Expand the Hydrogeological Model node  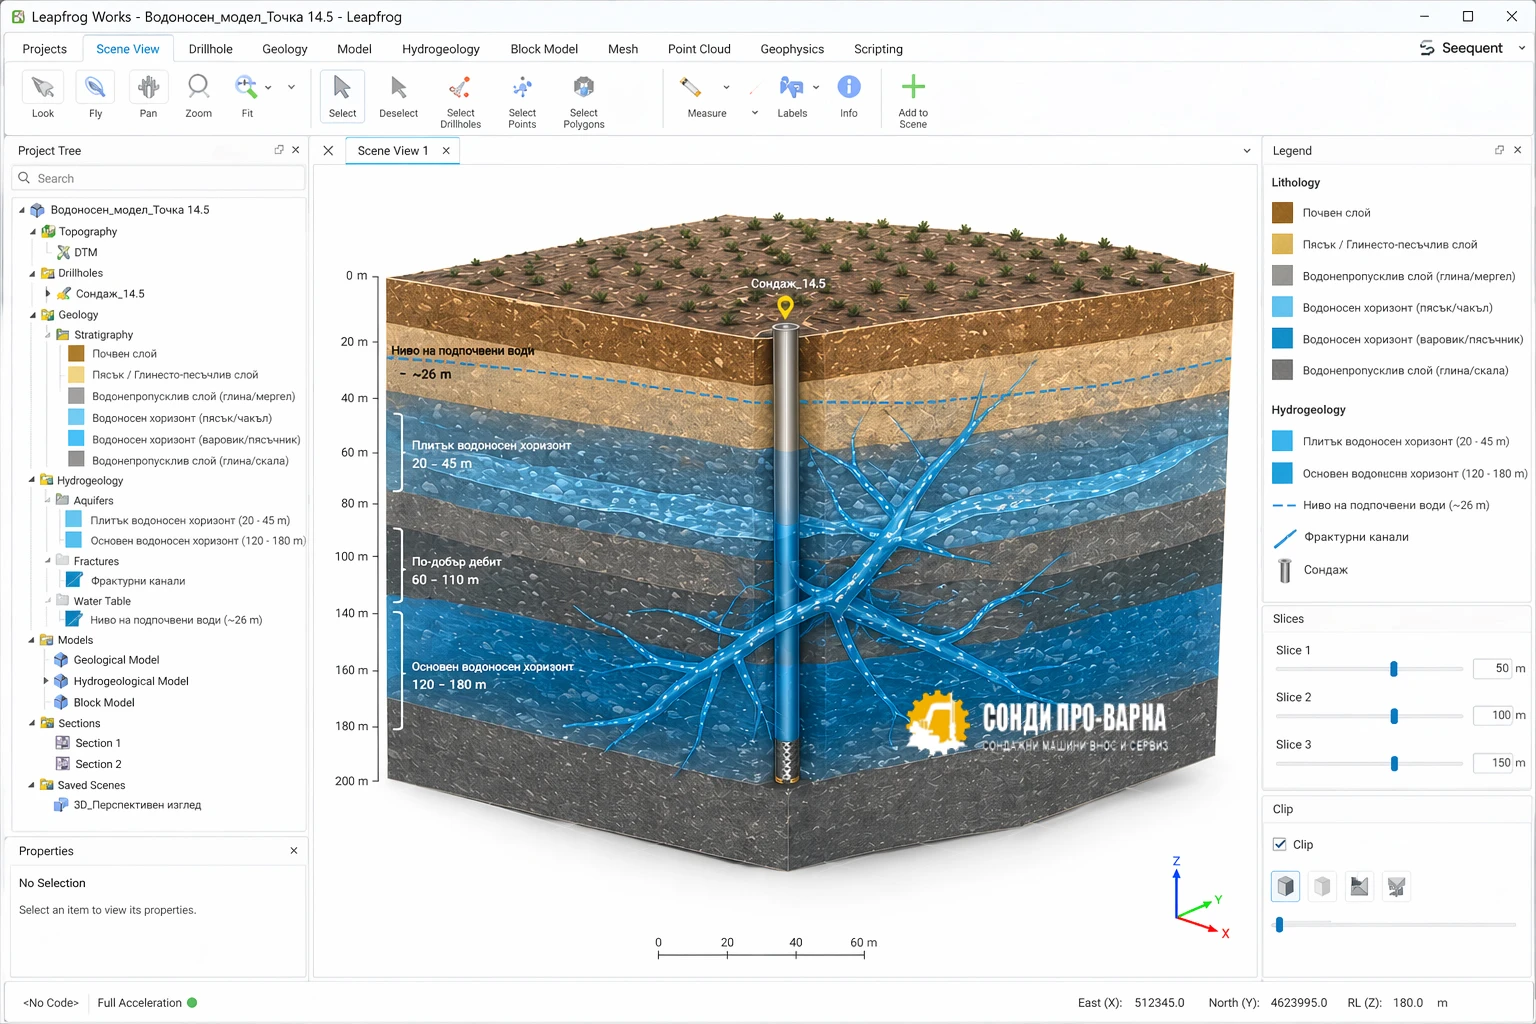coord(46,681)
